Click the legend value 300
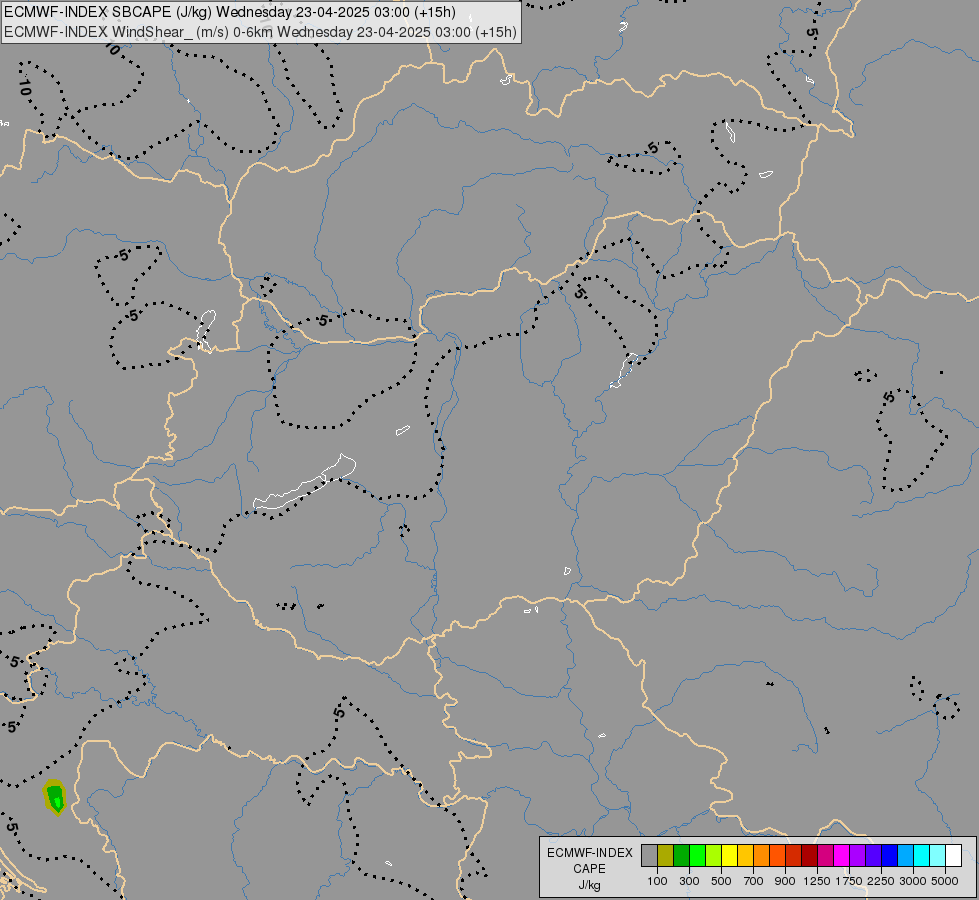This screenshot has height=900, width=979. [x=689, y=881]
